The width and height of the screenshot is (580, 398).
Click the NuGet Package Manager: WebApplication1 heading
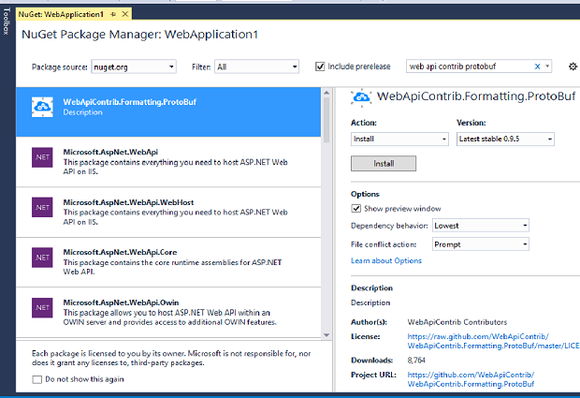[140, 34]
